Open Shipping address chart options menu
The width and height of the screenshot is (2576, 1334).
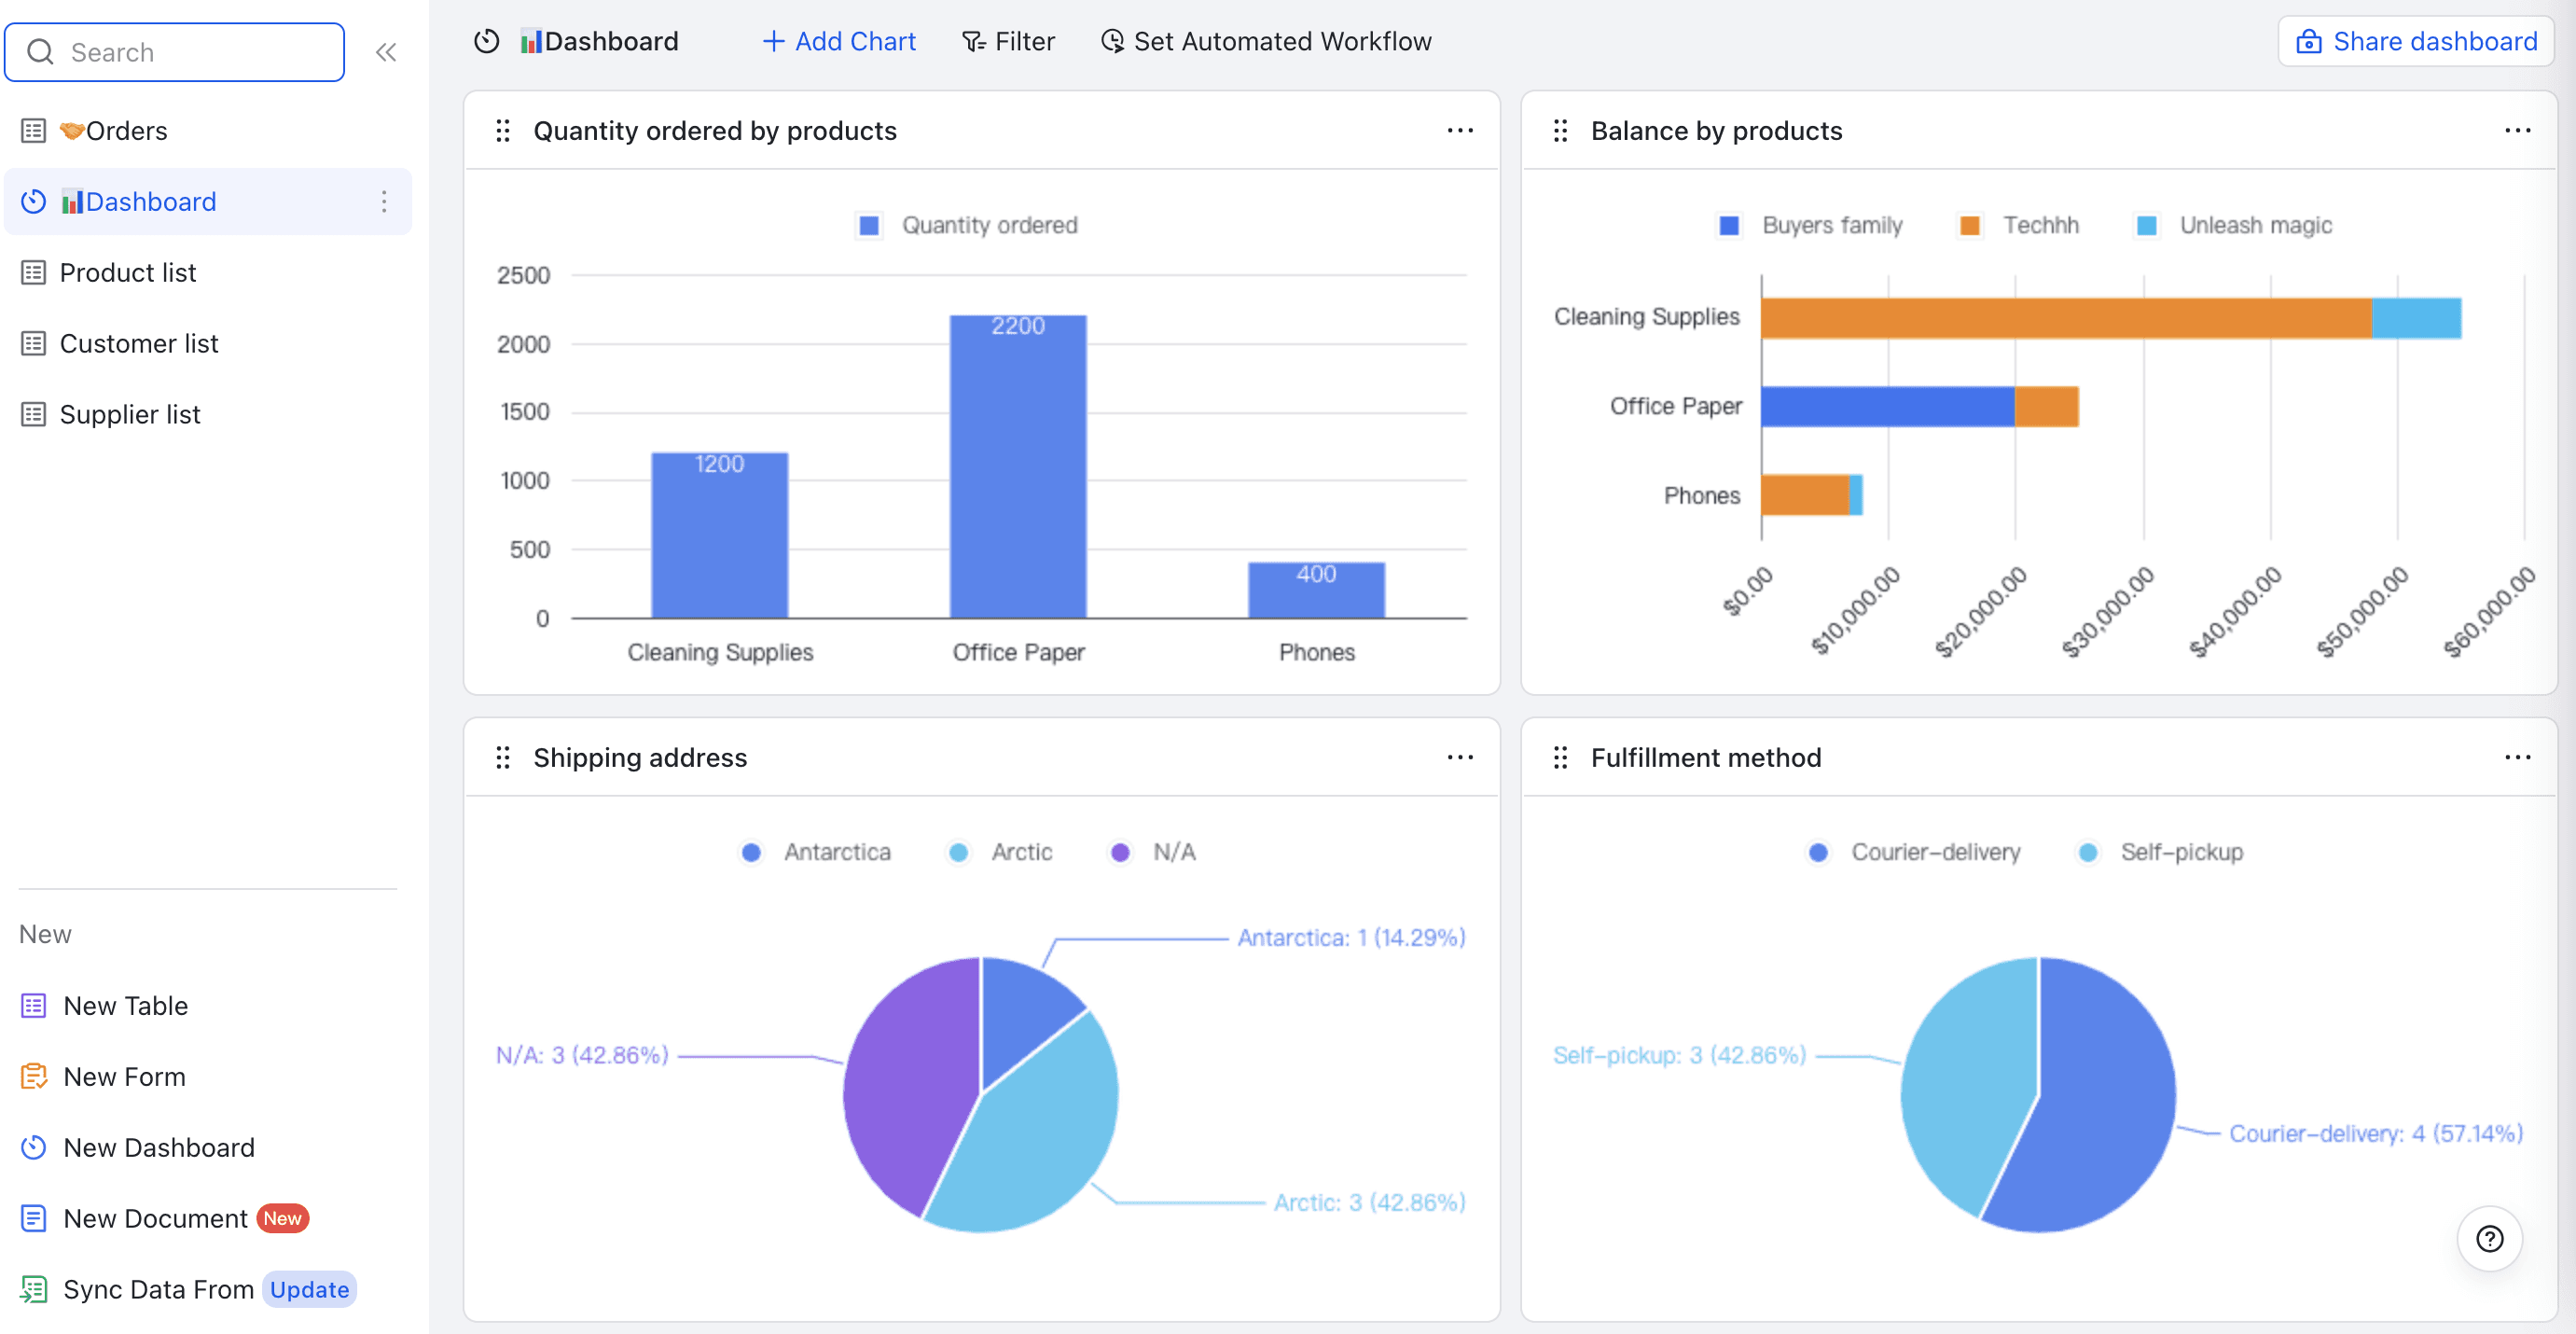1460,758
